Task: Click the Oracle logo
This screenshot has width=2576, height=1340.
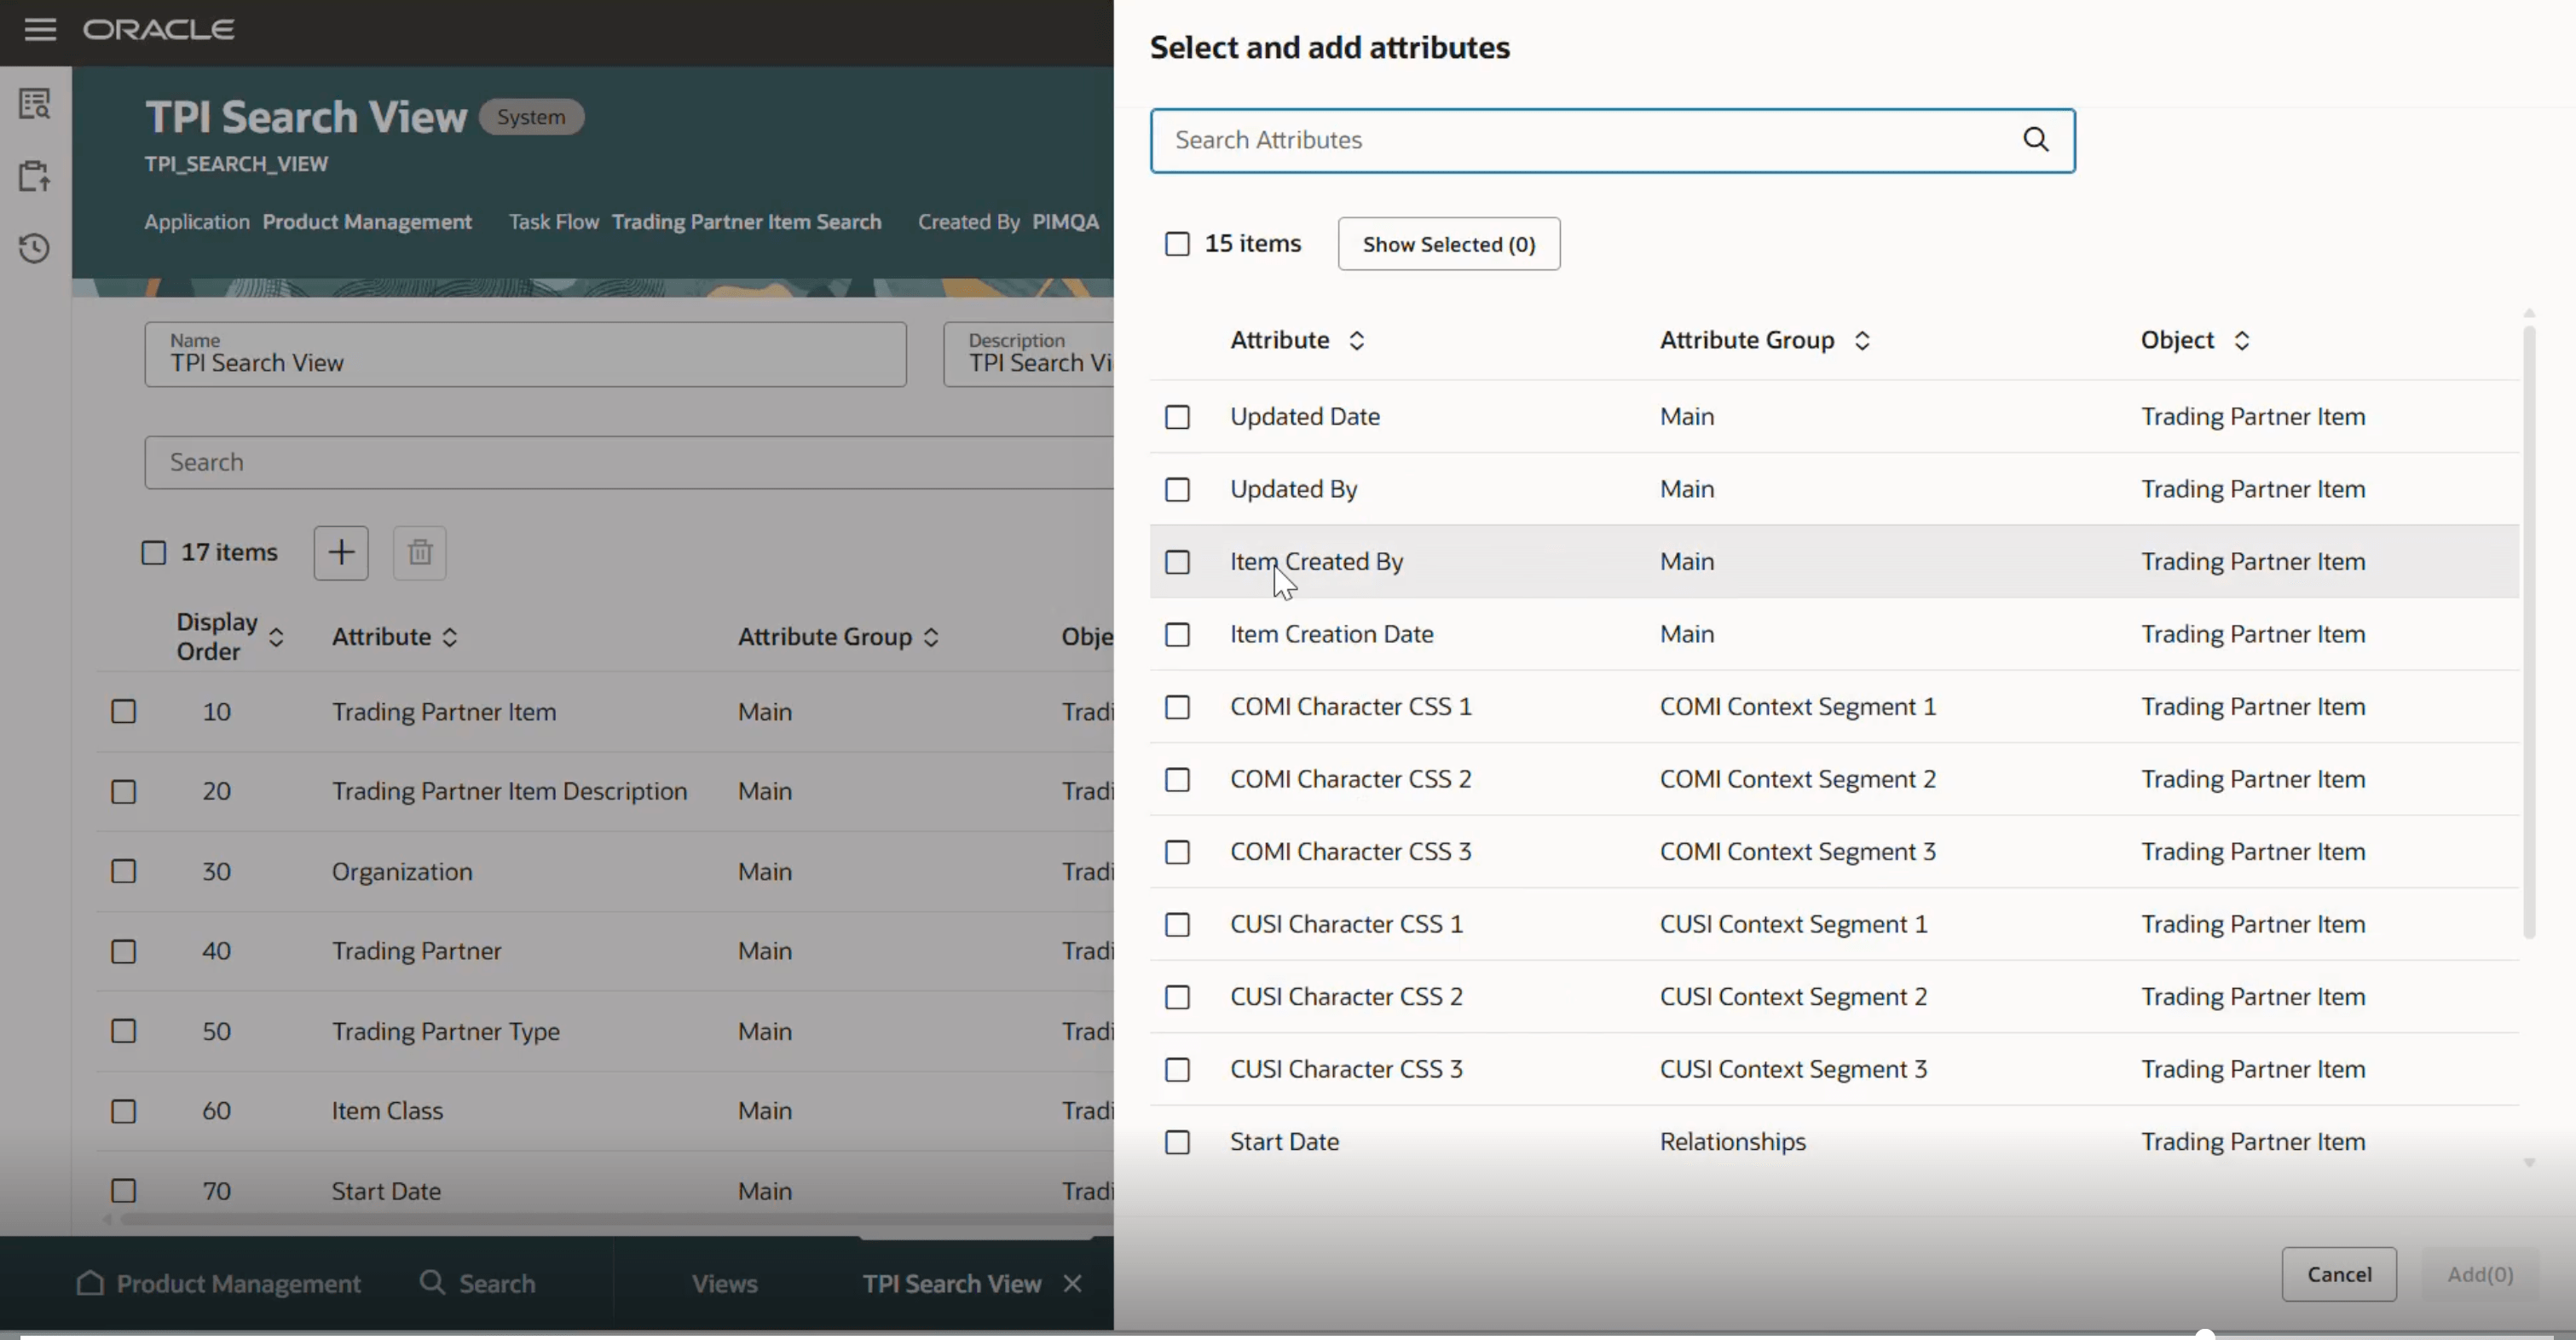Action: coord(159,29)
